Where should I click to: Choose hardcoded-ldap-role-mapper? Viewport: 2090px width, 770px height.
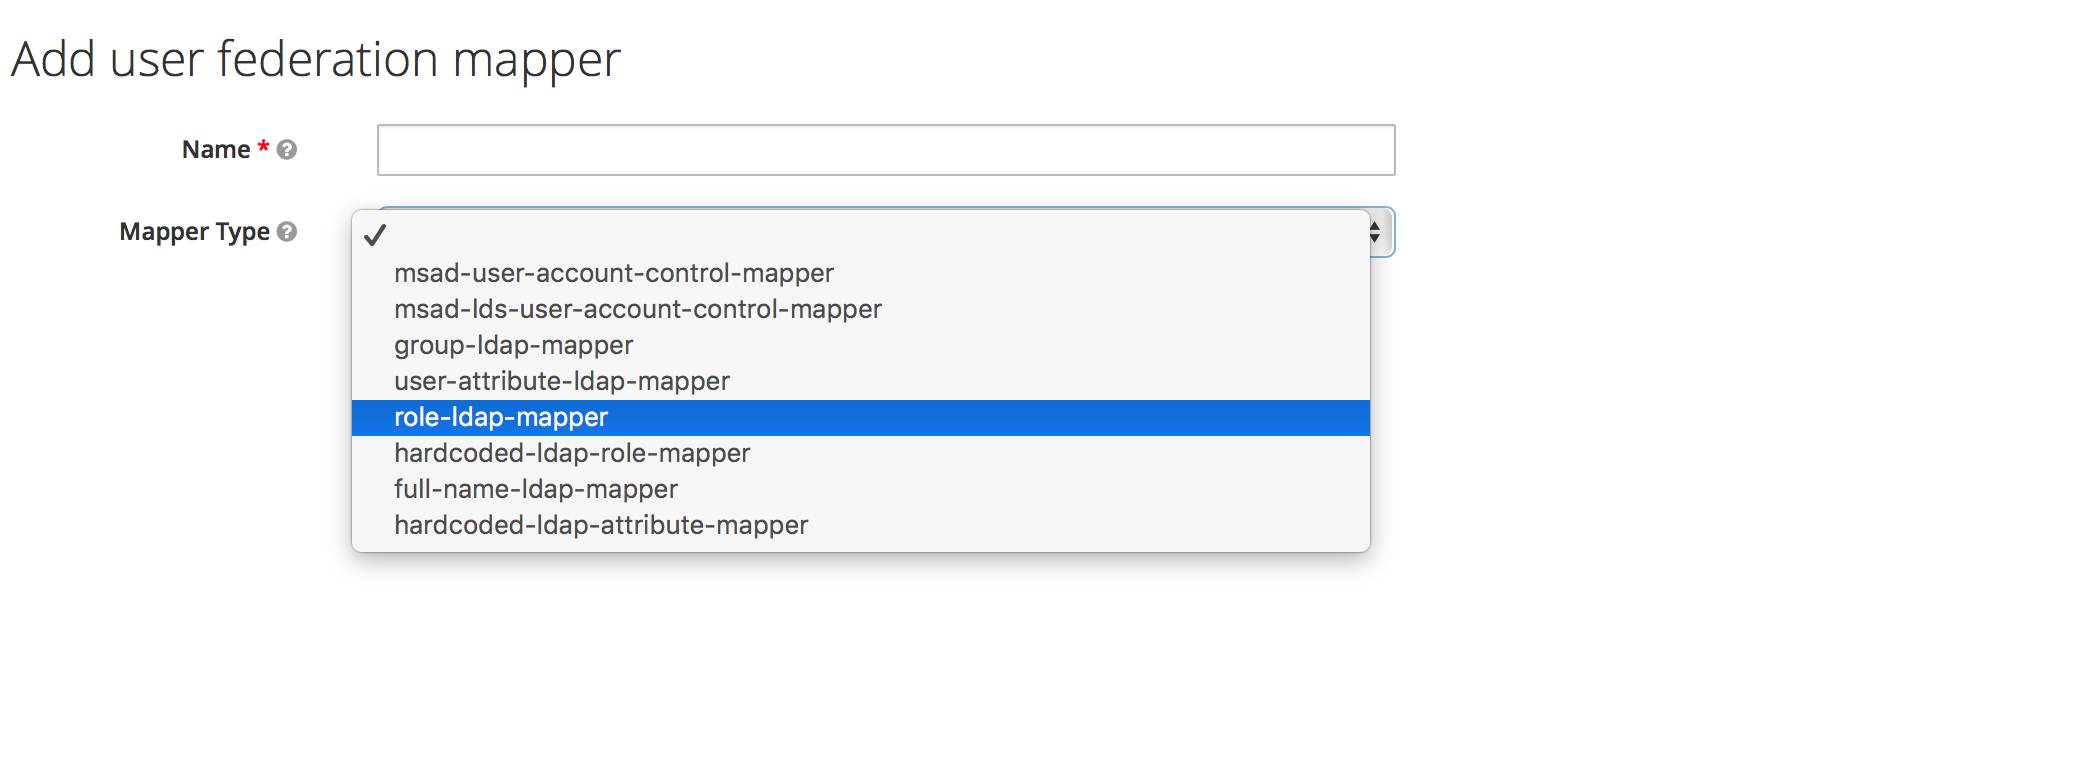coord(571,453)
